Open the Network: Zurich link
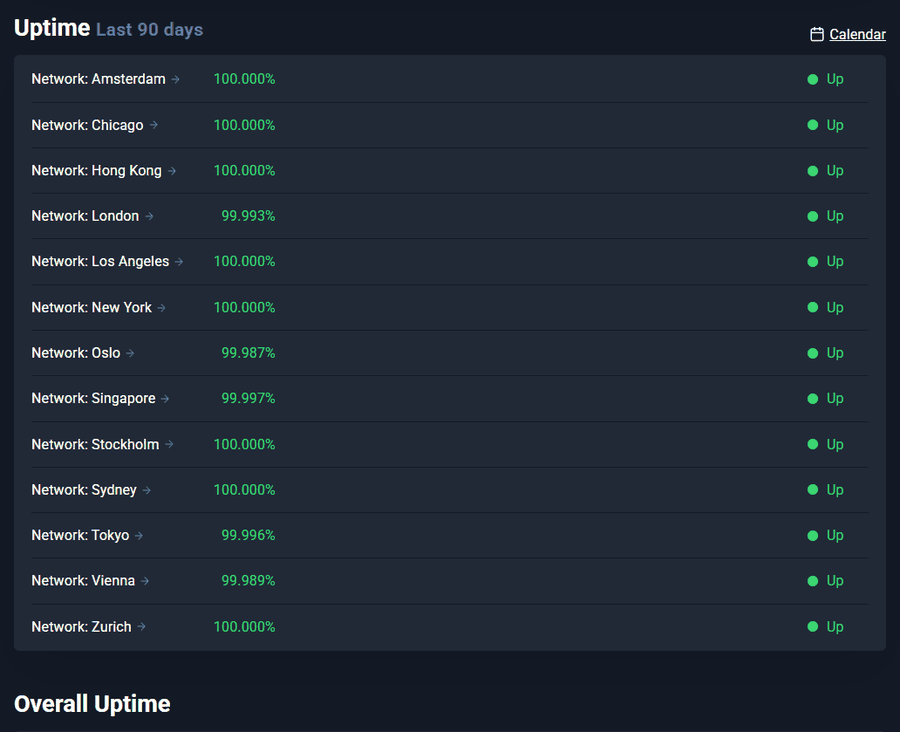 [88, 626]
